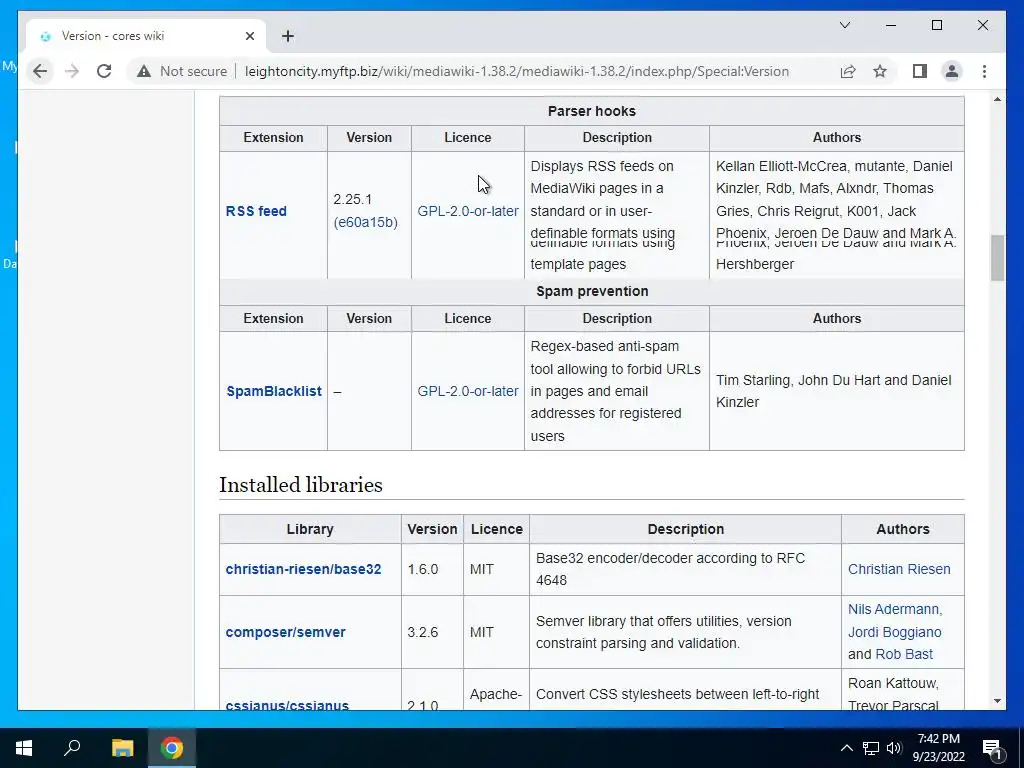Open the e60a15b commit link
This screenshot has width=1024, height=768.
(366, 222)
